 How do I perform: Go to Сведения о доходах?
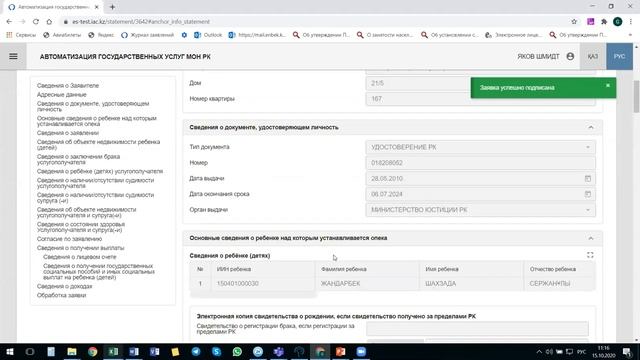pyautogui.click(x=64, y=286)
